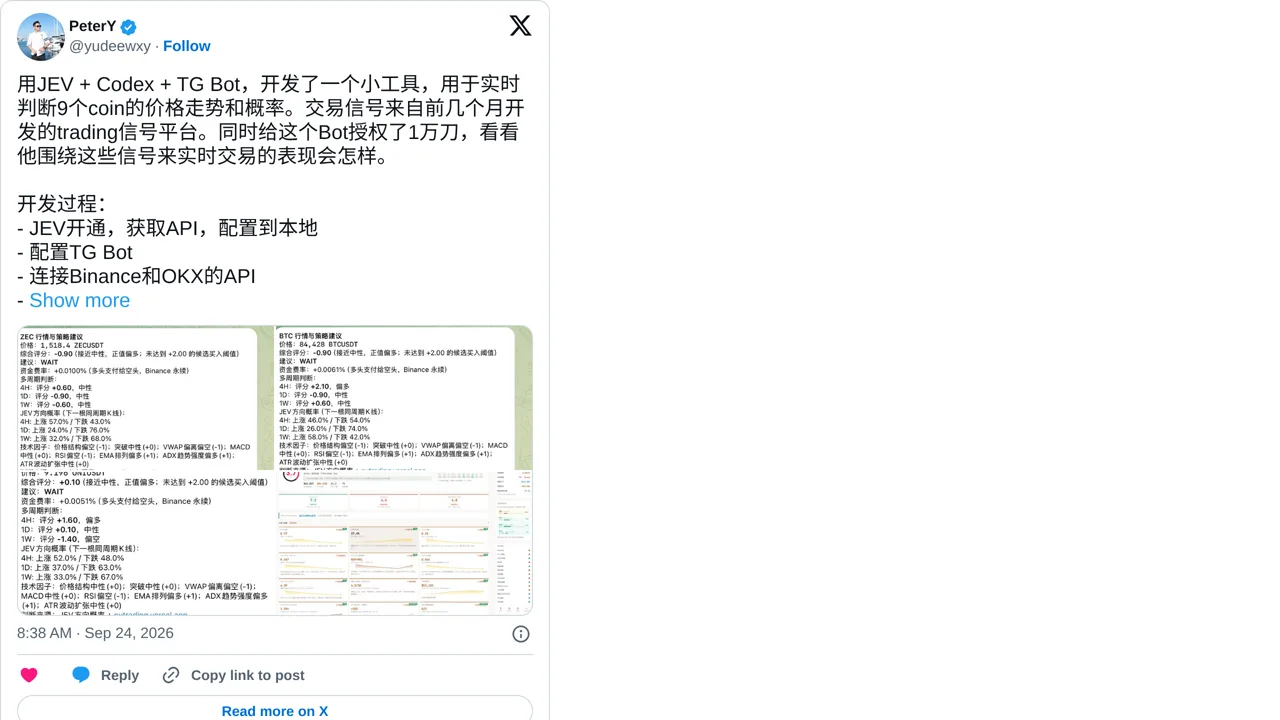The width and height of the screenshot is (1280, 720).
Task: Open the PeterY display name
Action: 92,26
